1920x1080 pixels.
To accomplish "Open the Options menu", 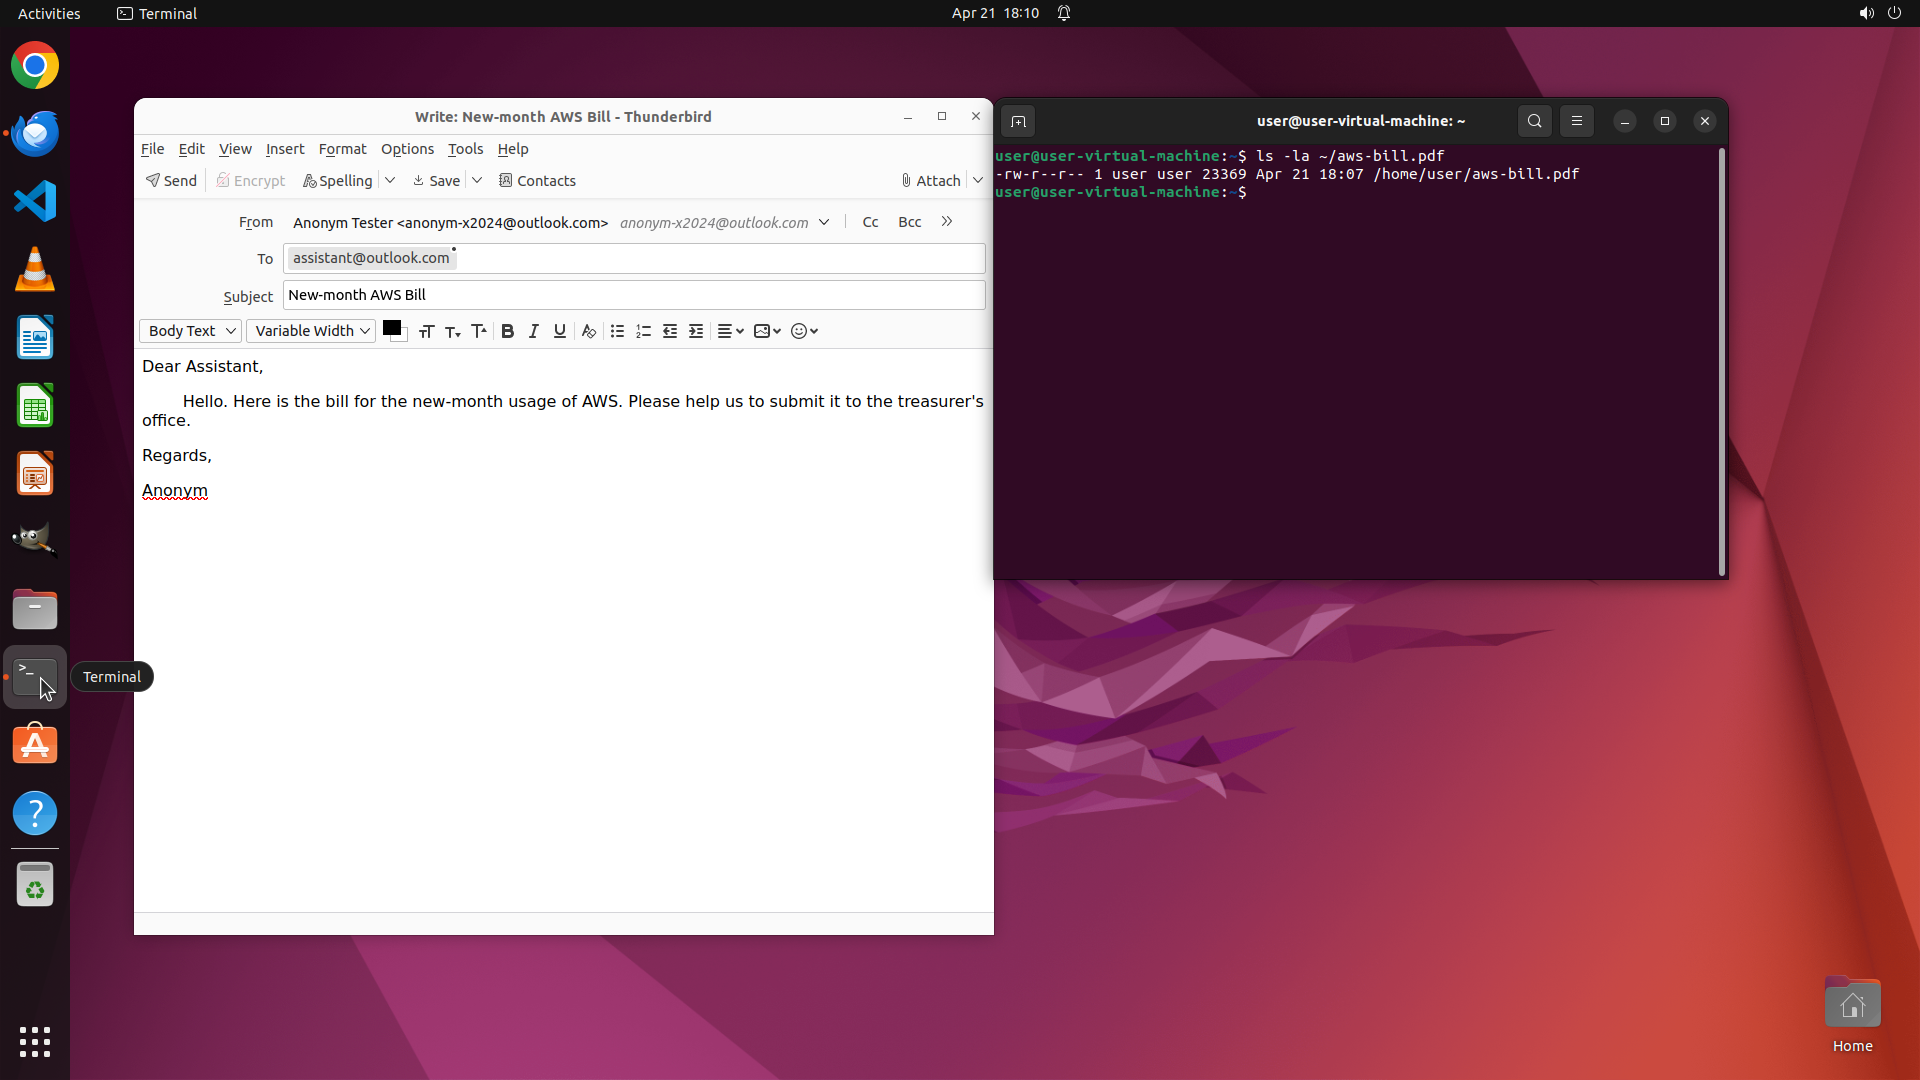I will (x=407, y=149).
